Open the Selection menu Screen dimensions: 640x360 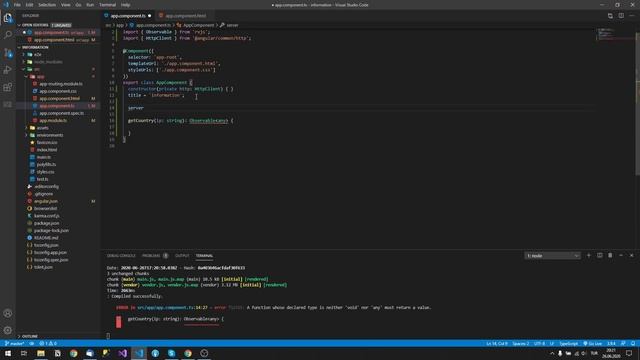point(47,5)
